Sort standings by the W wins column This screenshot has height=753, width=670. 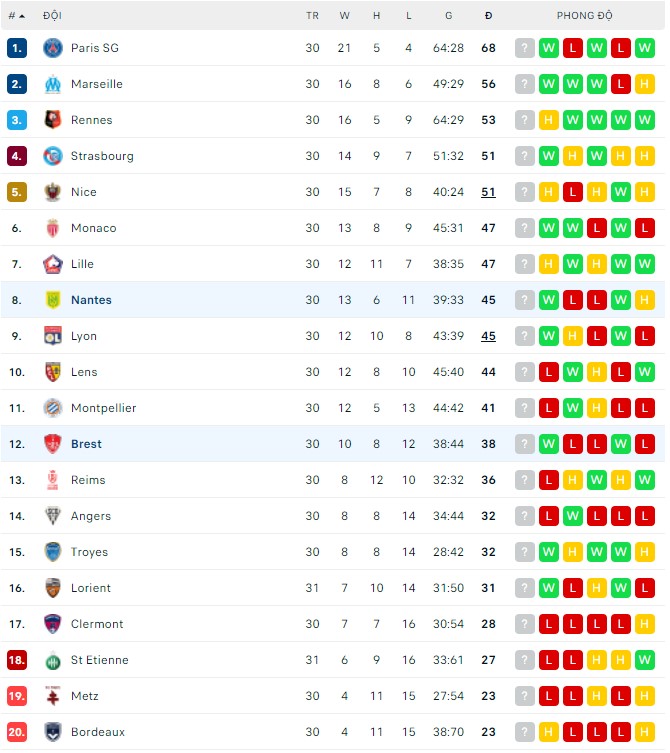[345, 16]
